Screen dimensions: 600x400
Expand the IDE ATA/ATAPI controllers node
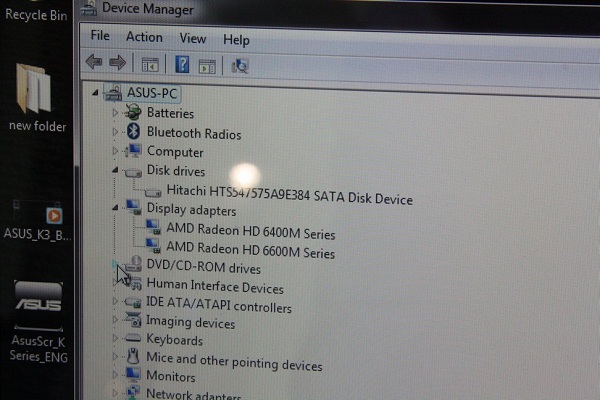(x=115, y=301)
